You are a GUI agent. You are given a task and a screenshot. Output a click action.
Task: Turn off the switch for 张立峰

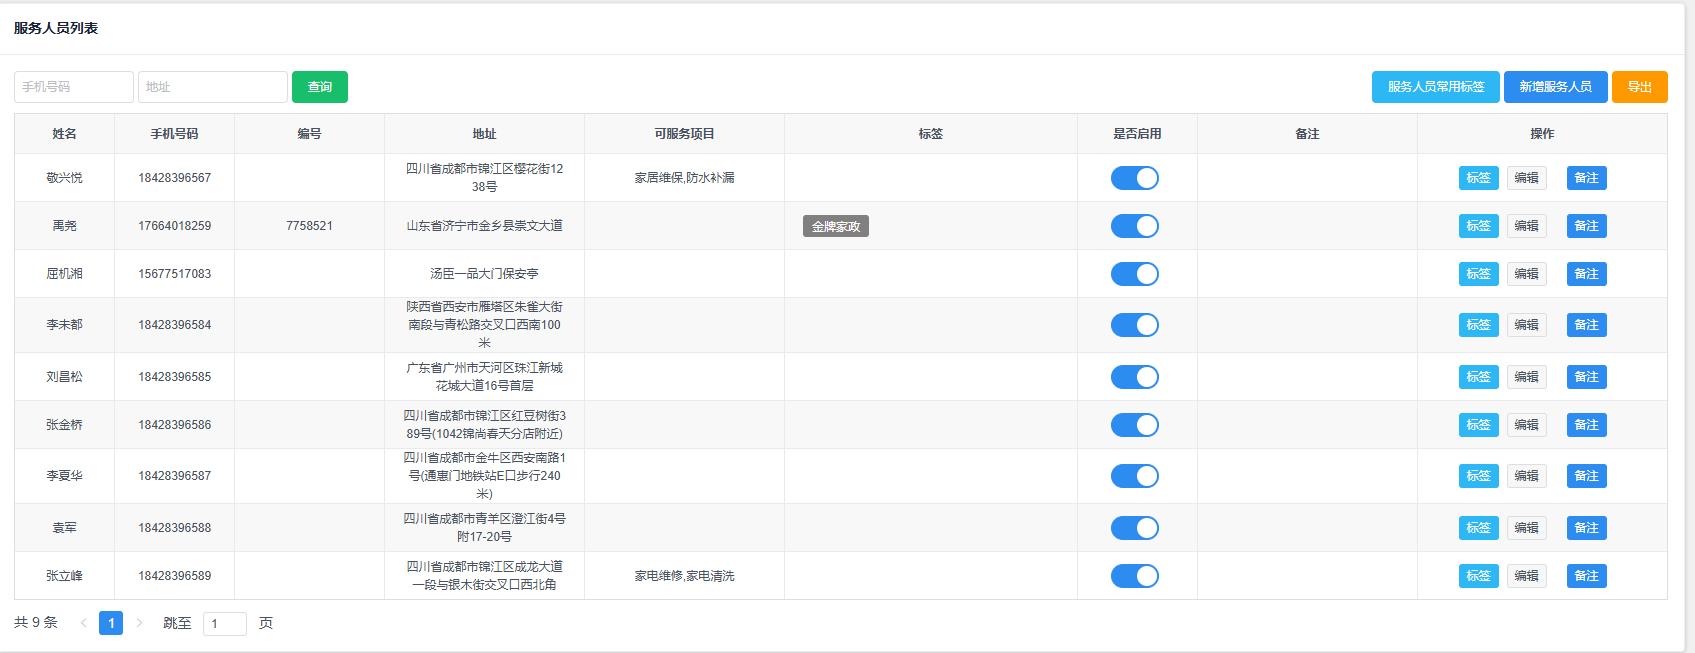1135,576
